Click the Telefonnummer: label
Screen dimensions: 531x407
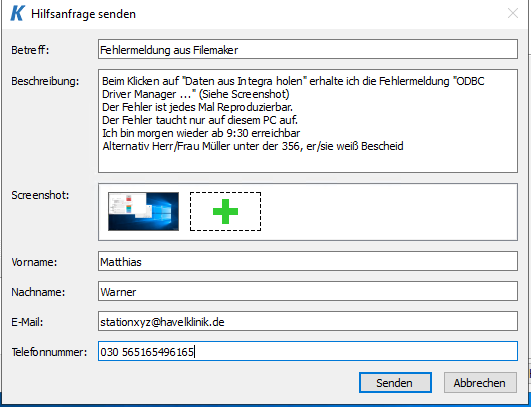pos(49,352)
